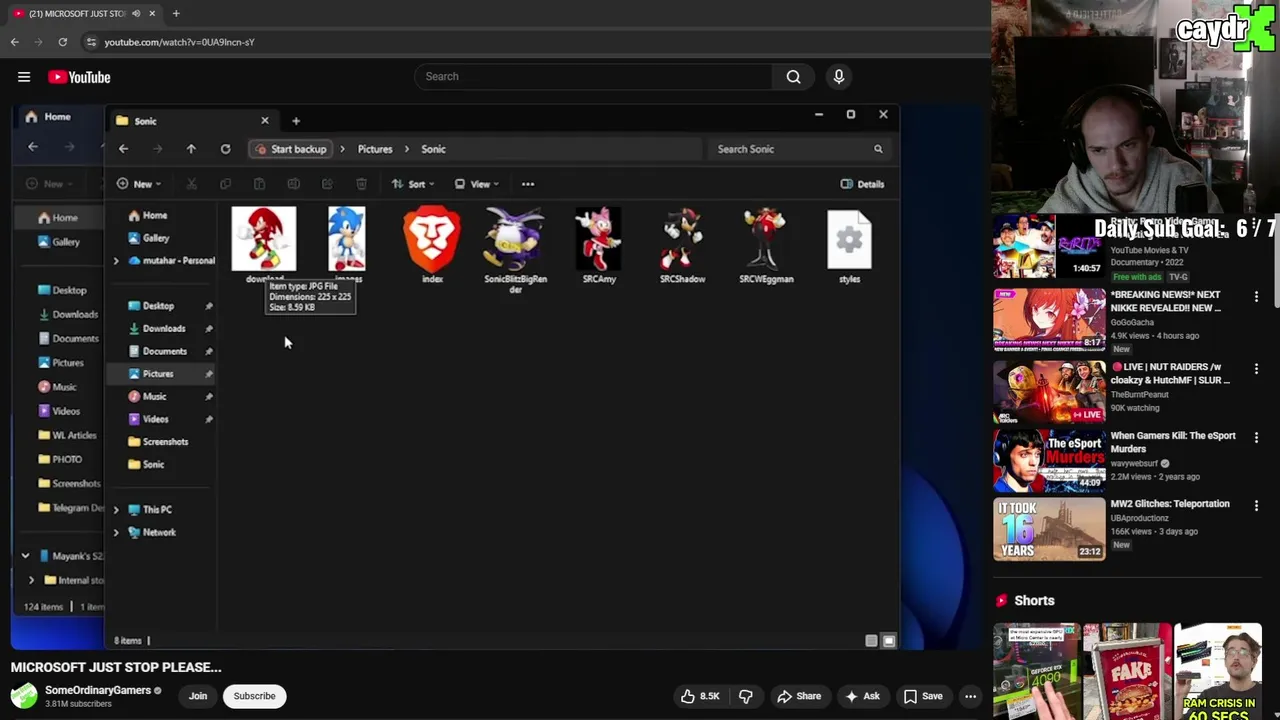
Task: Open WL Articles in background window
Action: (68, 435)
